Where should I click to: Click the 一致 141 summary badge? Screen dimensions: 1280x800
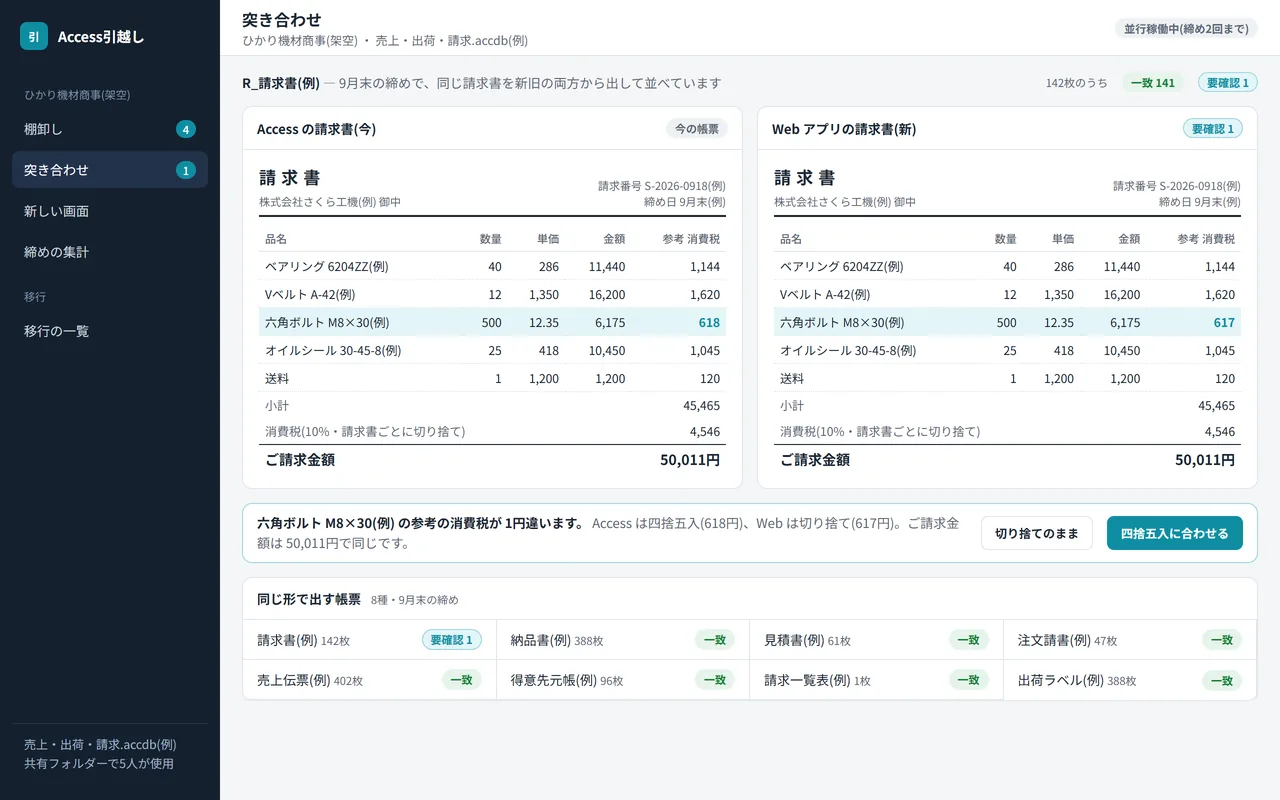tap(1153, 83)
